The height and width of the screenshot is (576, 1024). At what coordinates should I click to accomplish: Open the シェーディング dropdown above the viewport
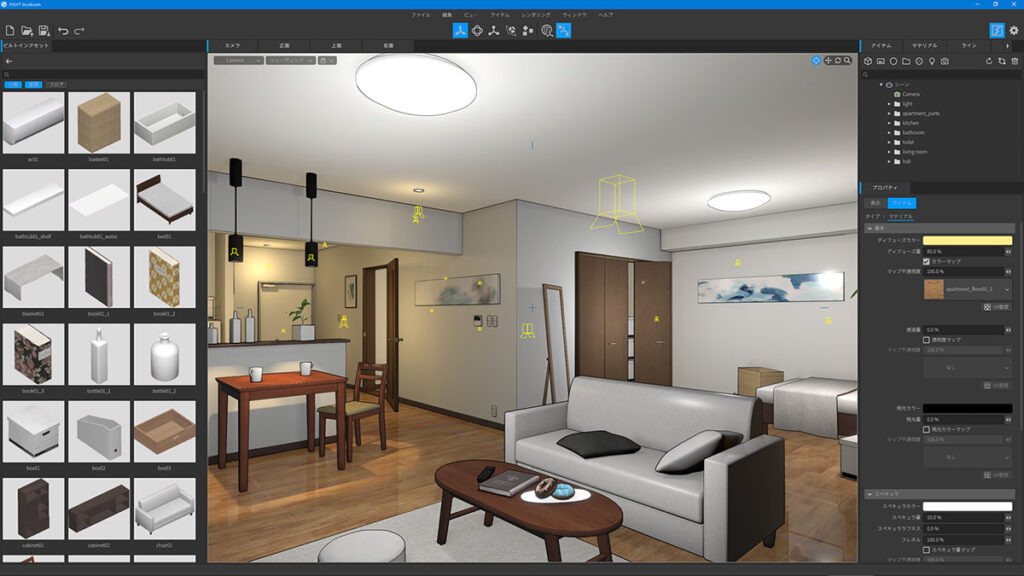[290, 60]
